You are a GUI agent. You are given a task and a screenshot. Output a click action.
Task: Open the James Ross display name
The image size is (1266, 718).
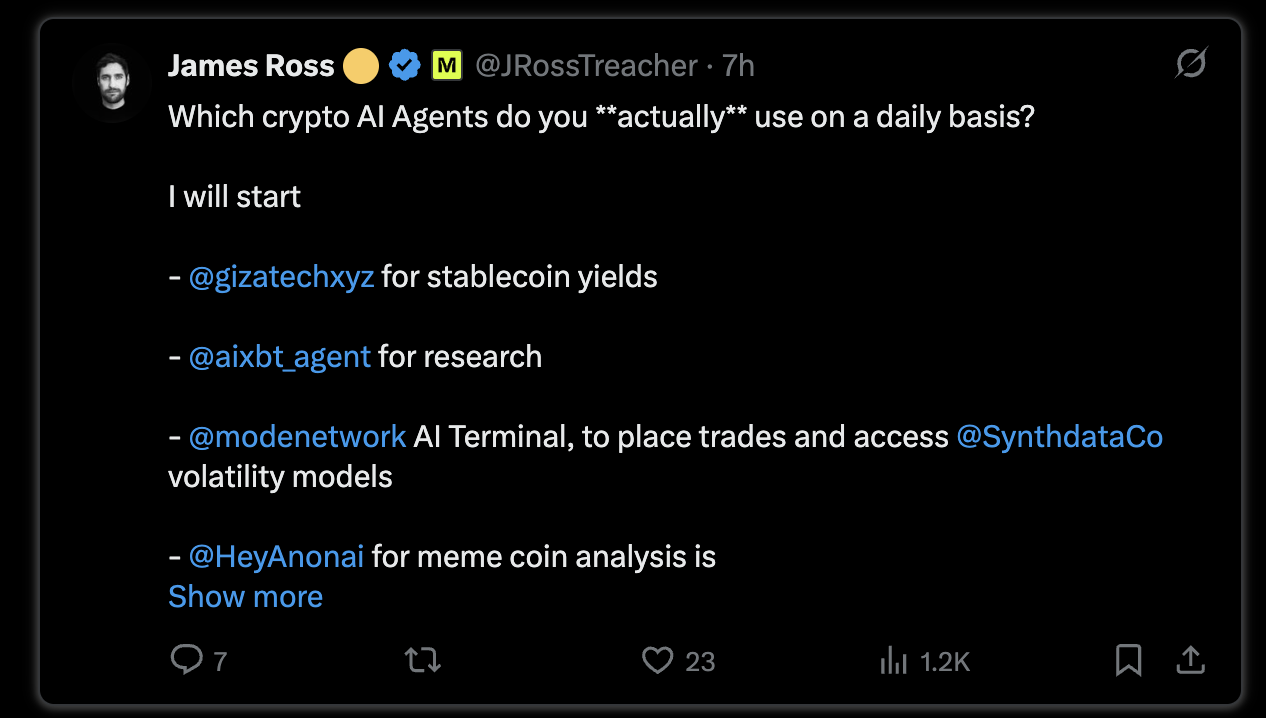251,66
